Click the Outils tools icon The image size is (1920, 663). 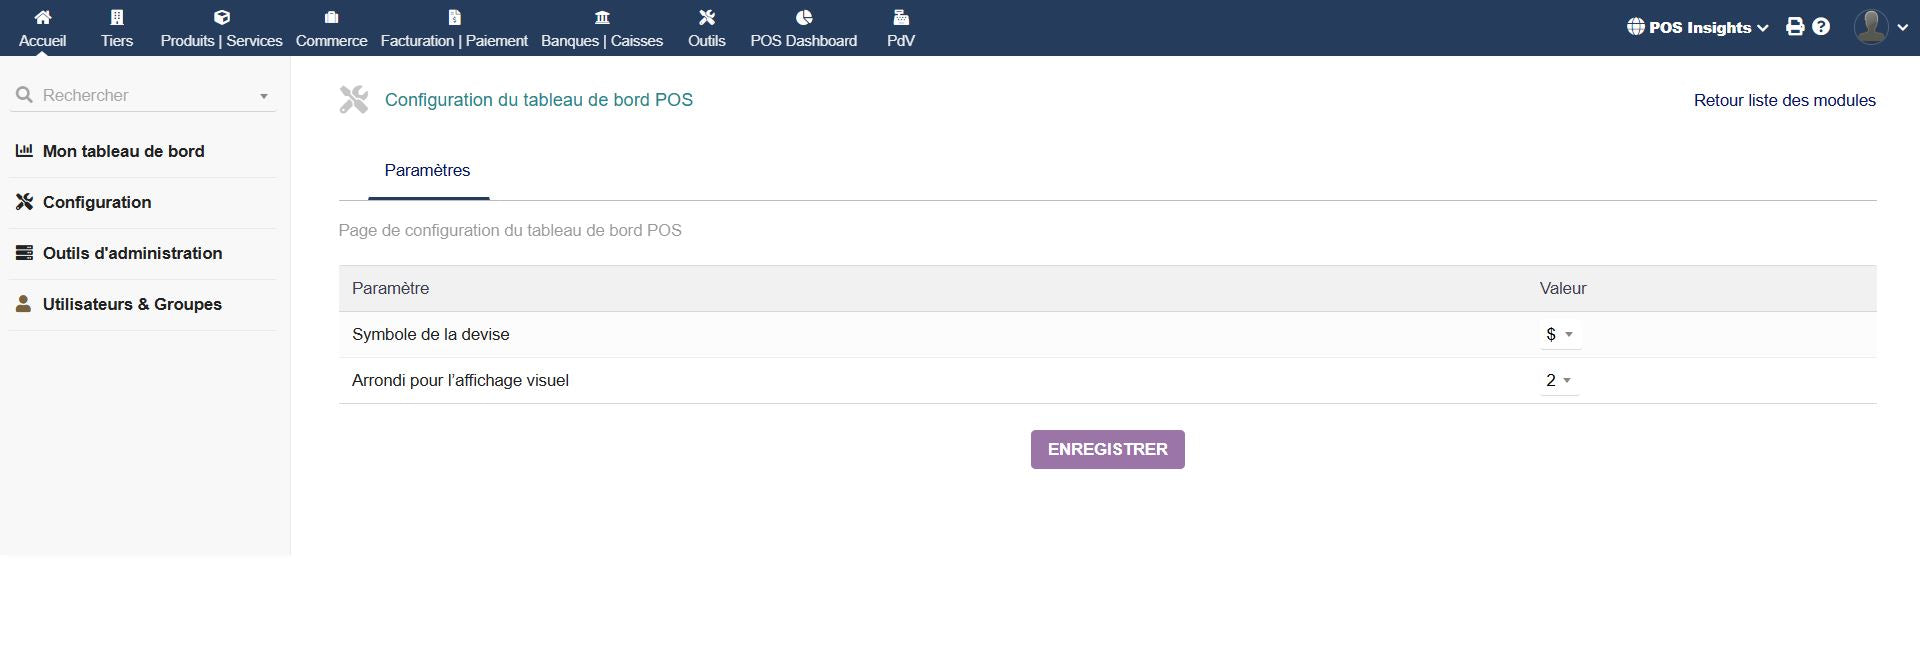point(706,17)
